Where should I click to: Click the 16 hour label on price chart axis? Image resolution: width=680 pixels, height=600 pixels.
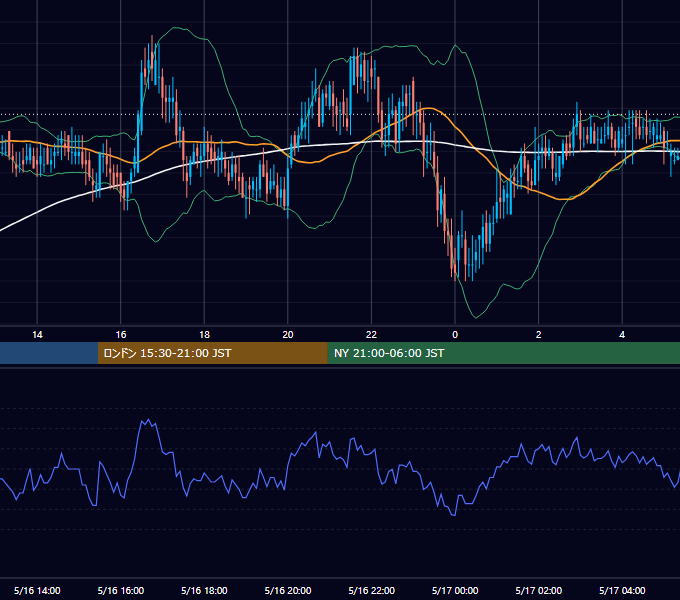(121, 335)
